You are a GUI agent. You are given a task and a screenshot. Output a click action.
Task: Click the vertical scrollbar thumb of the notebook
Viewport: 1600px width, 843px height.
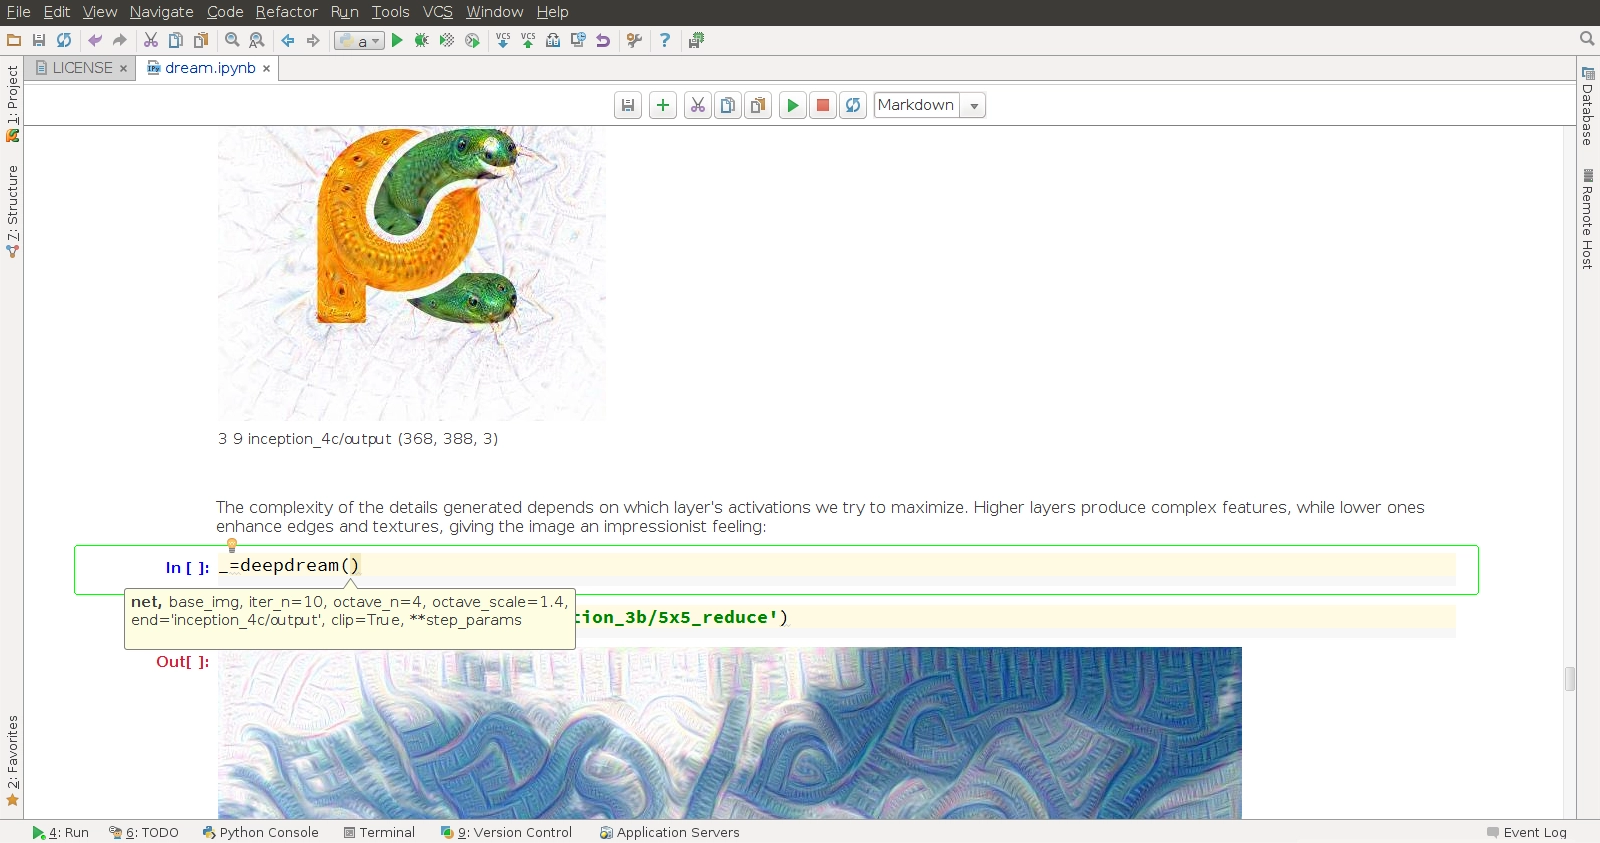(1570, 678)
